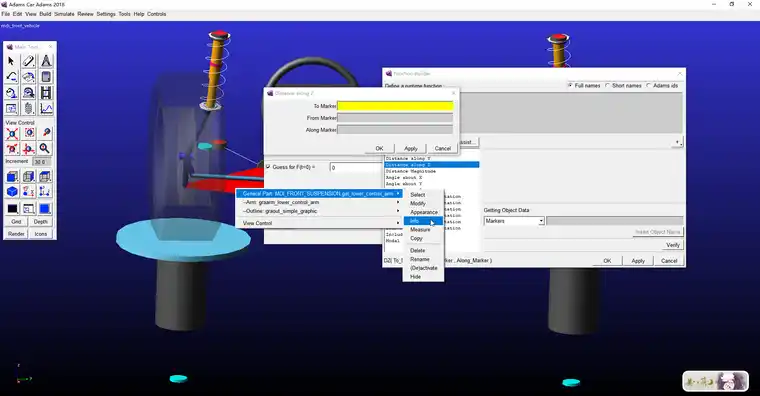The width and height of the screenshot is (760, 396).
Task: Click the XZ plane orientation icon
Action: tap(29, 192)
